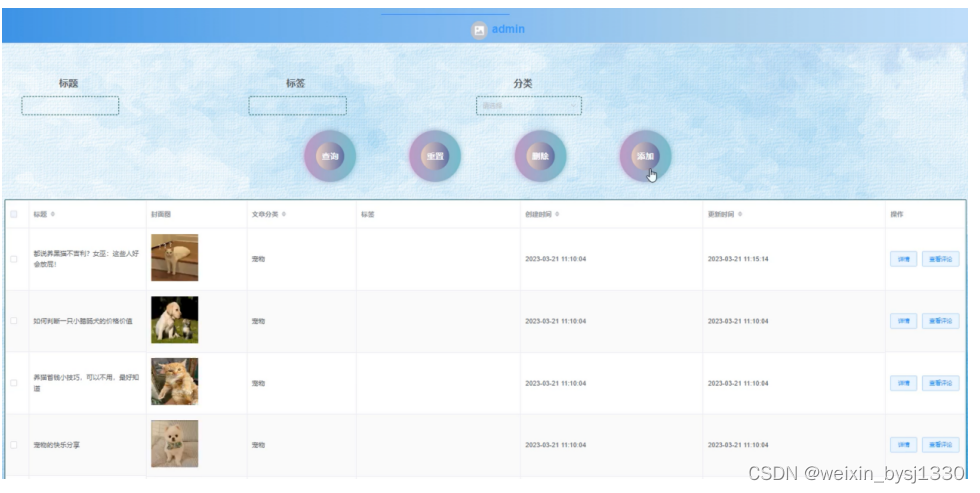The width and height of the screenshot is (980, 493).
Task: Click the round 添加 button
Action: tap(646, 156)
